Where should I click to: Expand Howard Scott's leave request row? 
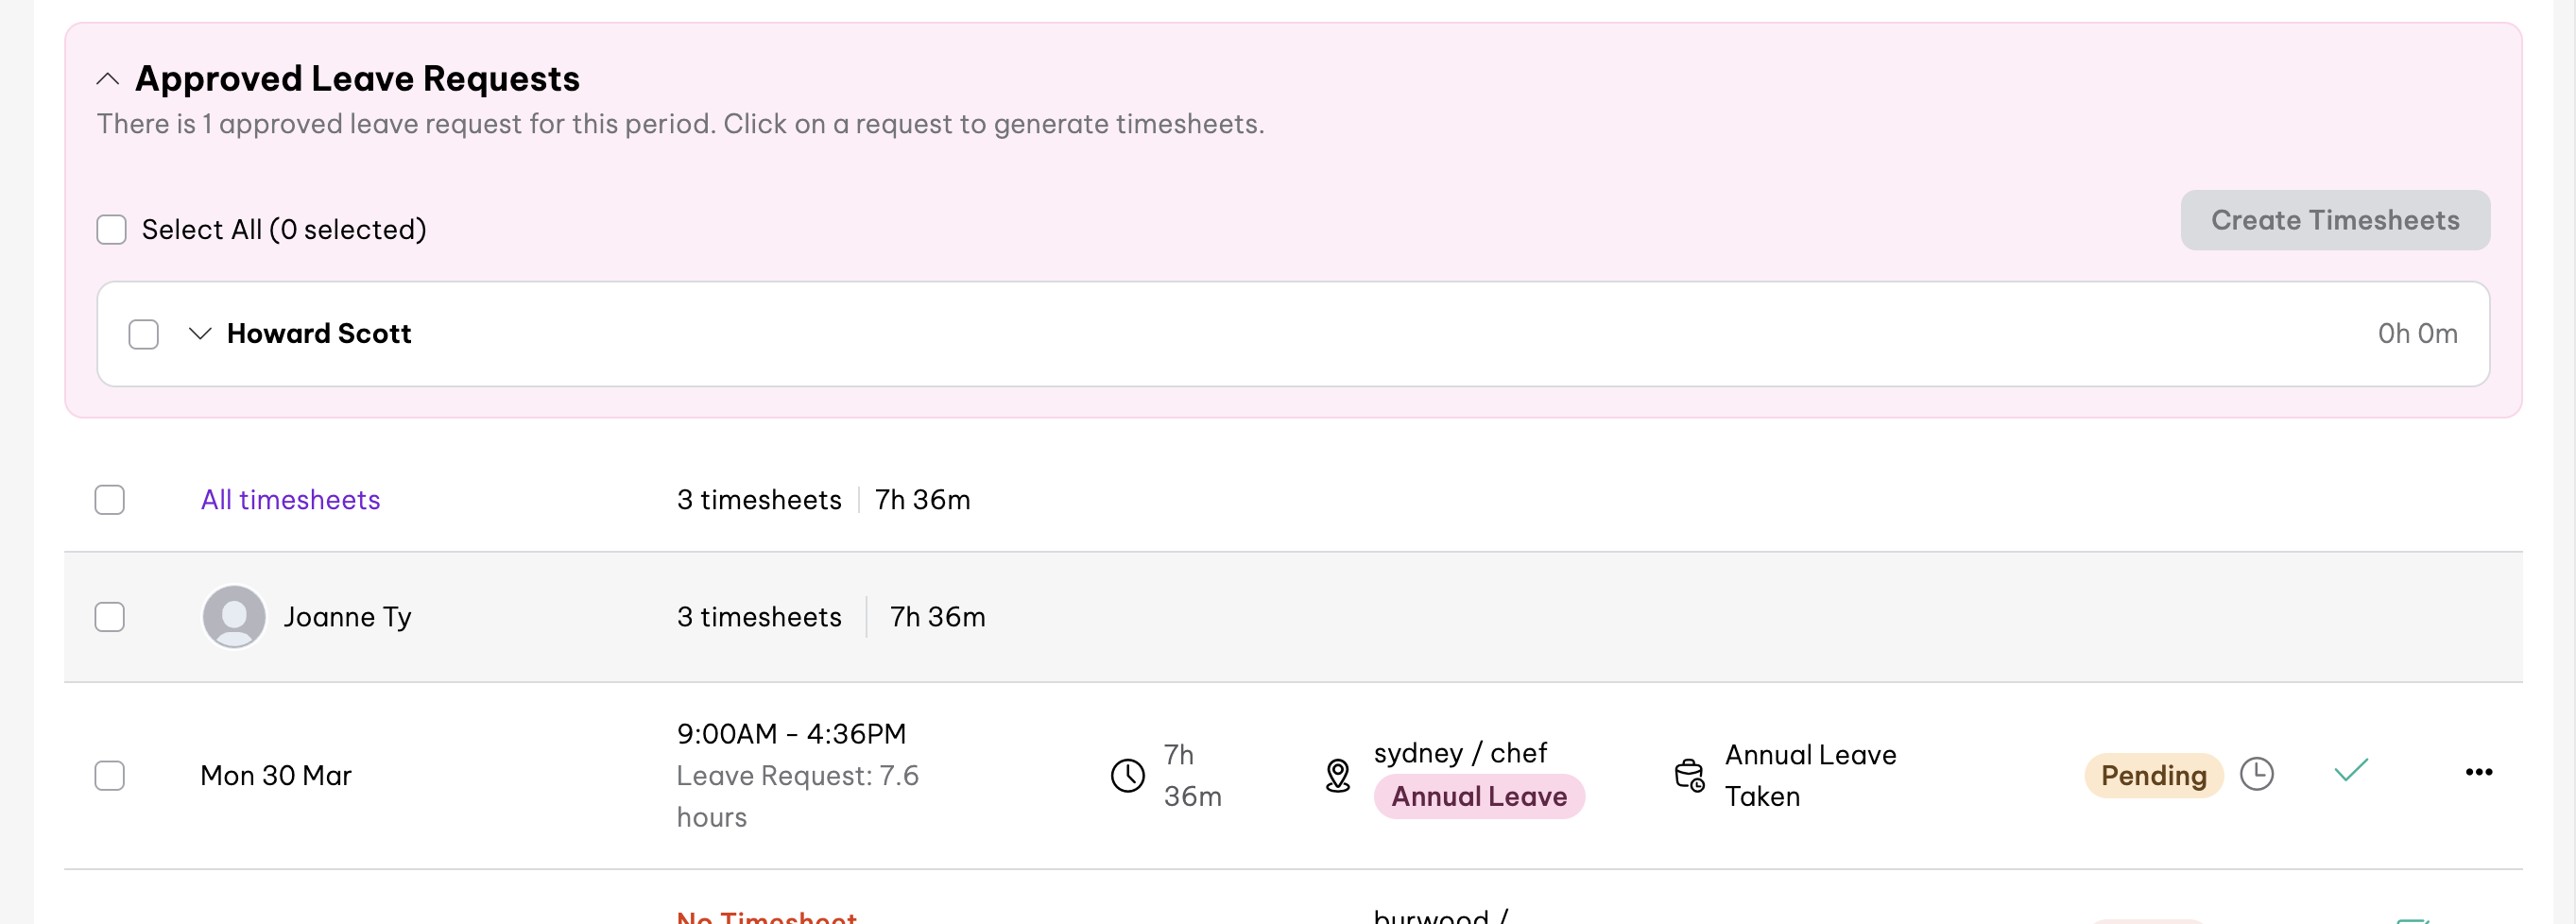point(200,334)
